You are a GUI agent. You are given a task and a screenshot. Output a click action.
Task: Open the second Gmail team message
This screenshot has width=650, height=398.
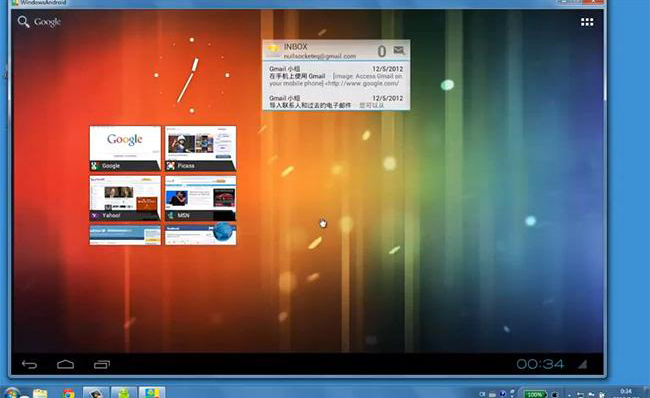point(336,102)
